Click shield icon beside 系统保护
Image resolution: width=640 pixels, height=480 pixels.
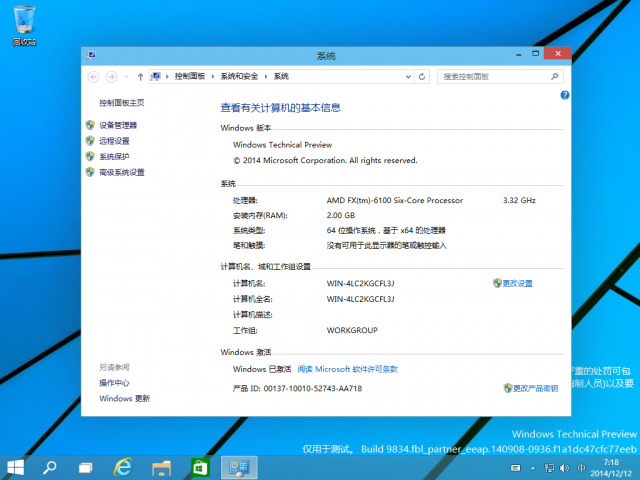coord(90,156)
